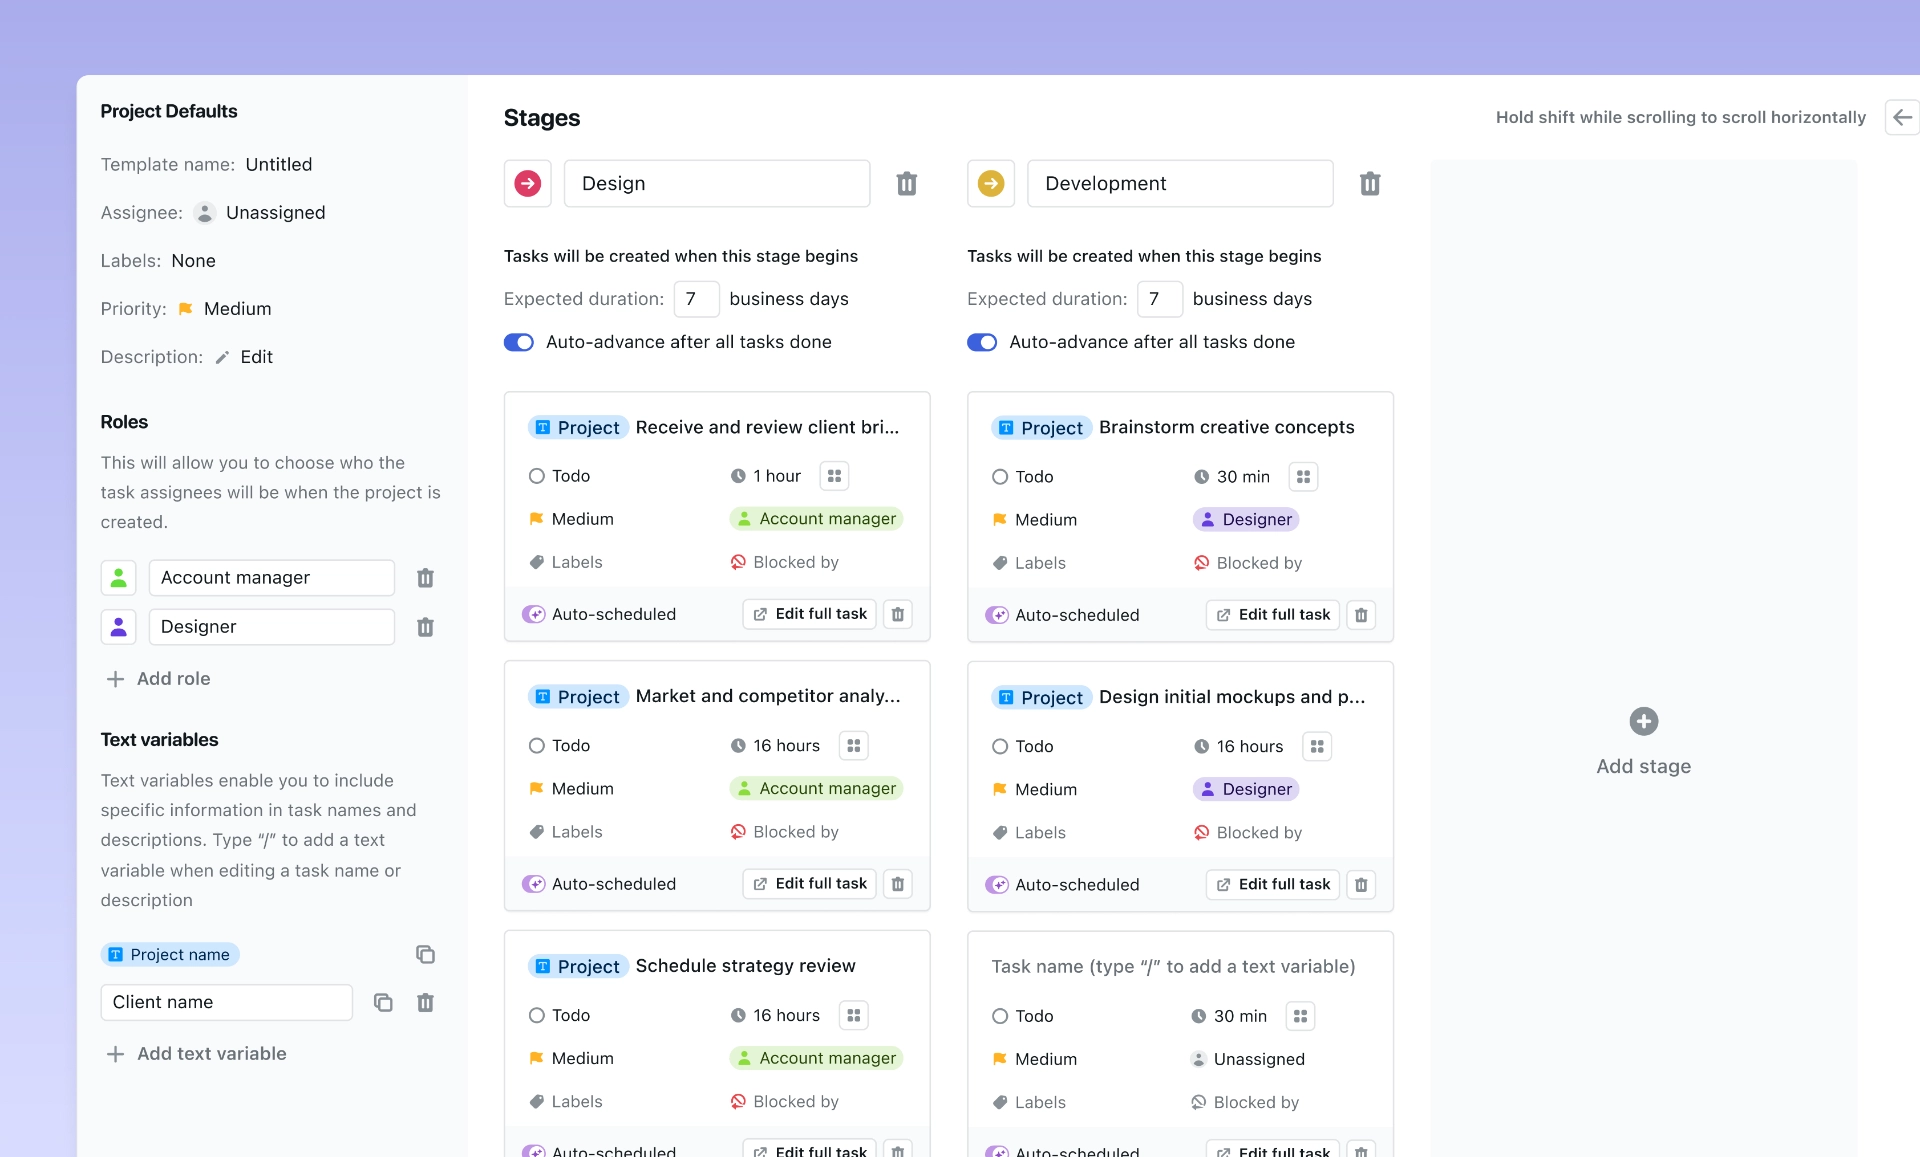Click the Design expected duration field

[x=697, y=299]
